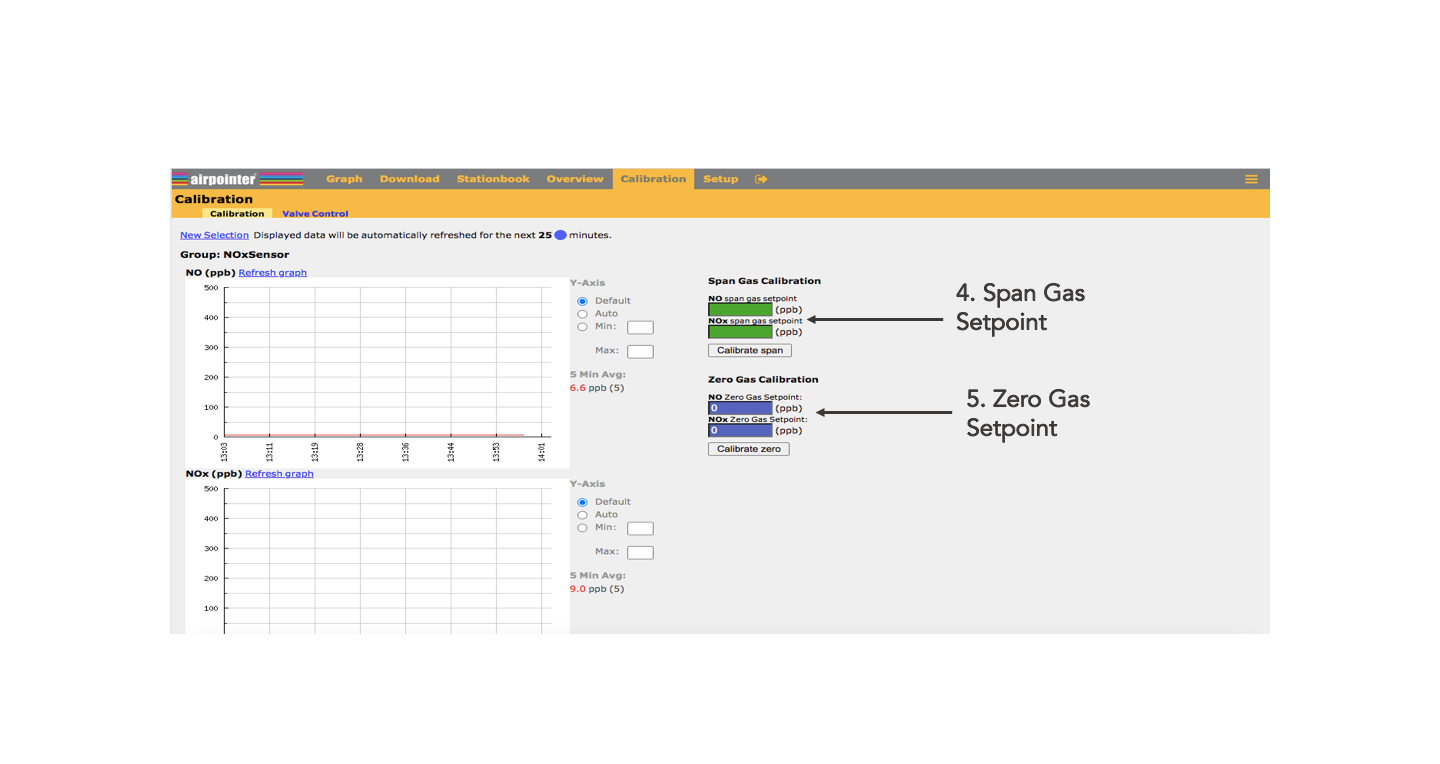Screen dimensions: 1440x764
Task: Open the Graph tab
Action: 344,179
